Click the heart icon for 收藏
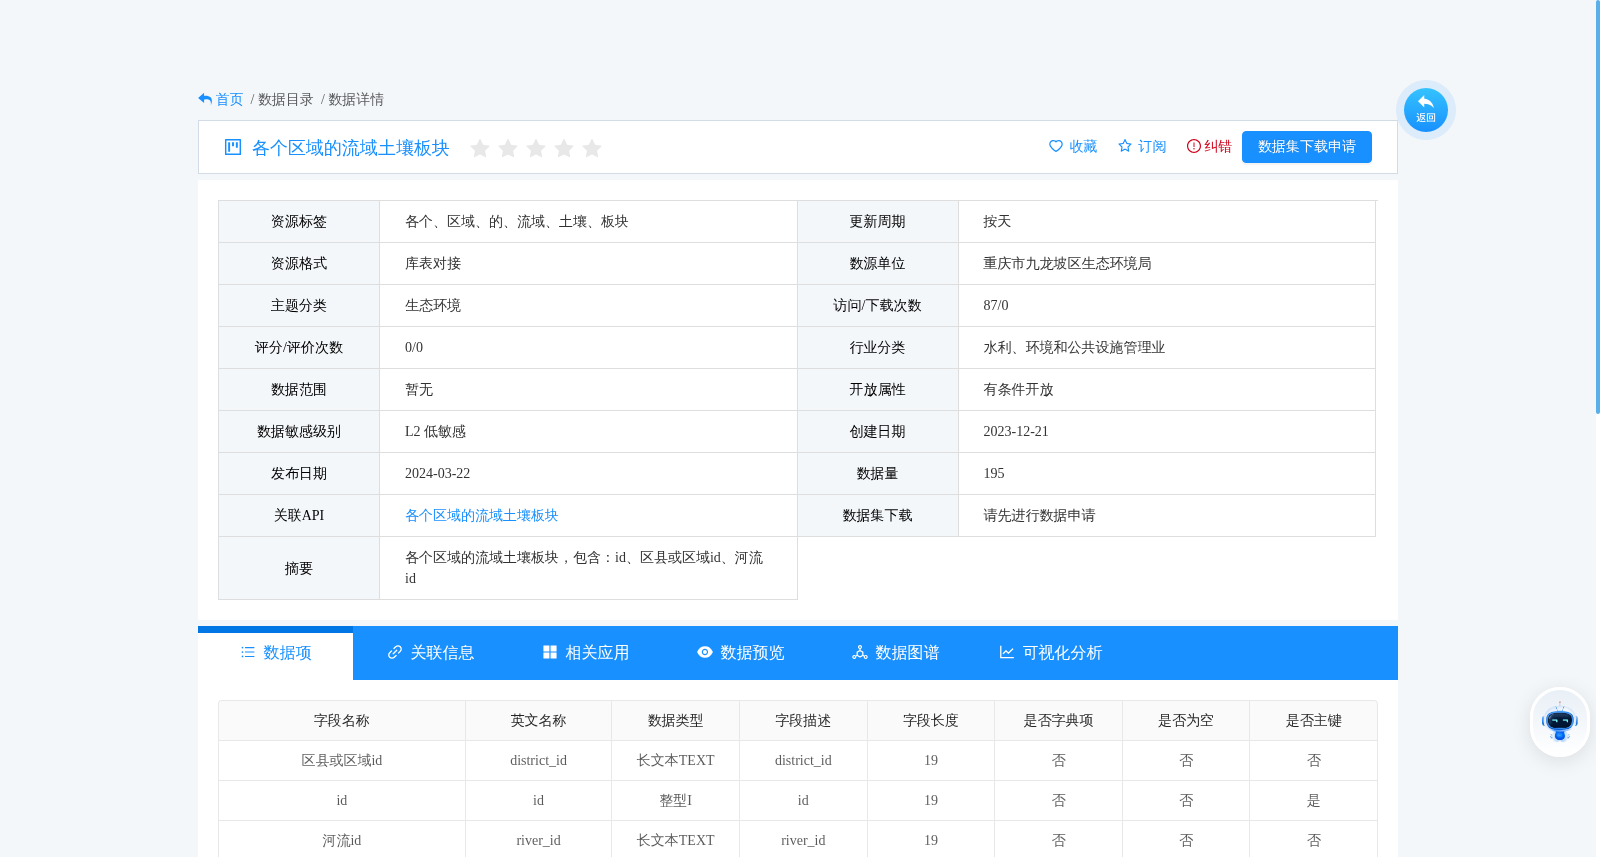Image resolution: width=1600 pixels, height=857 pixels. coord(1056,146)
